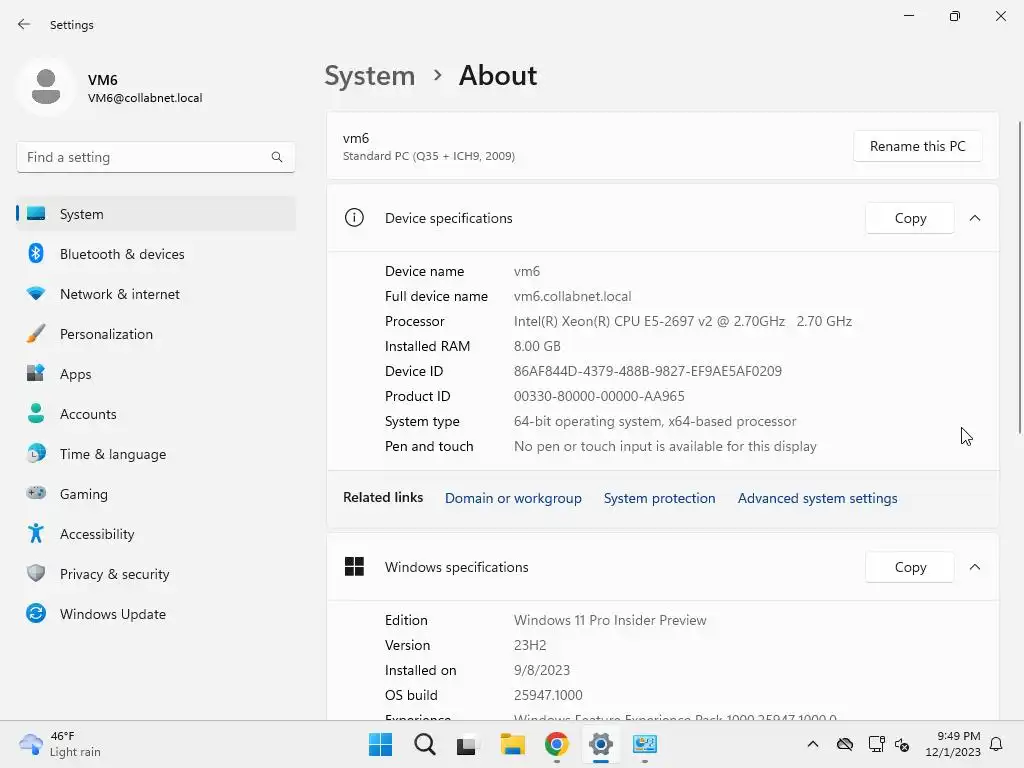The height and width of the screenshot is (768, 1024).
Task: Copy the Device specifications
Action: (x=910, y=218)
